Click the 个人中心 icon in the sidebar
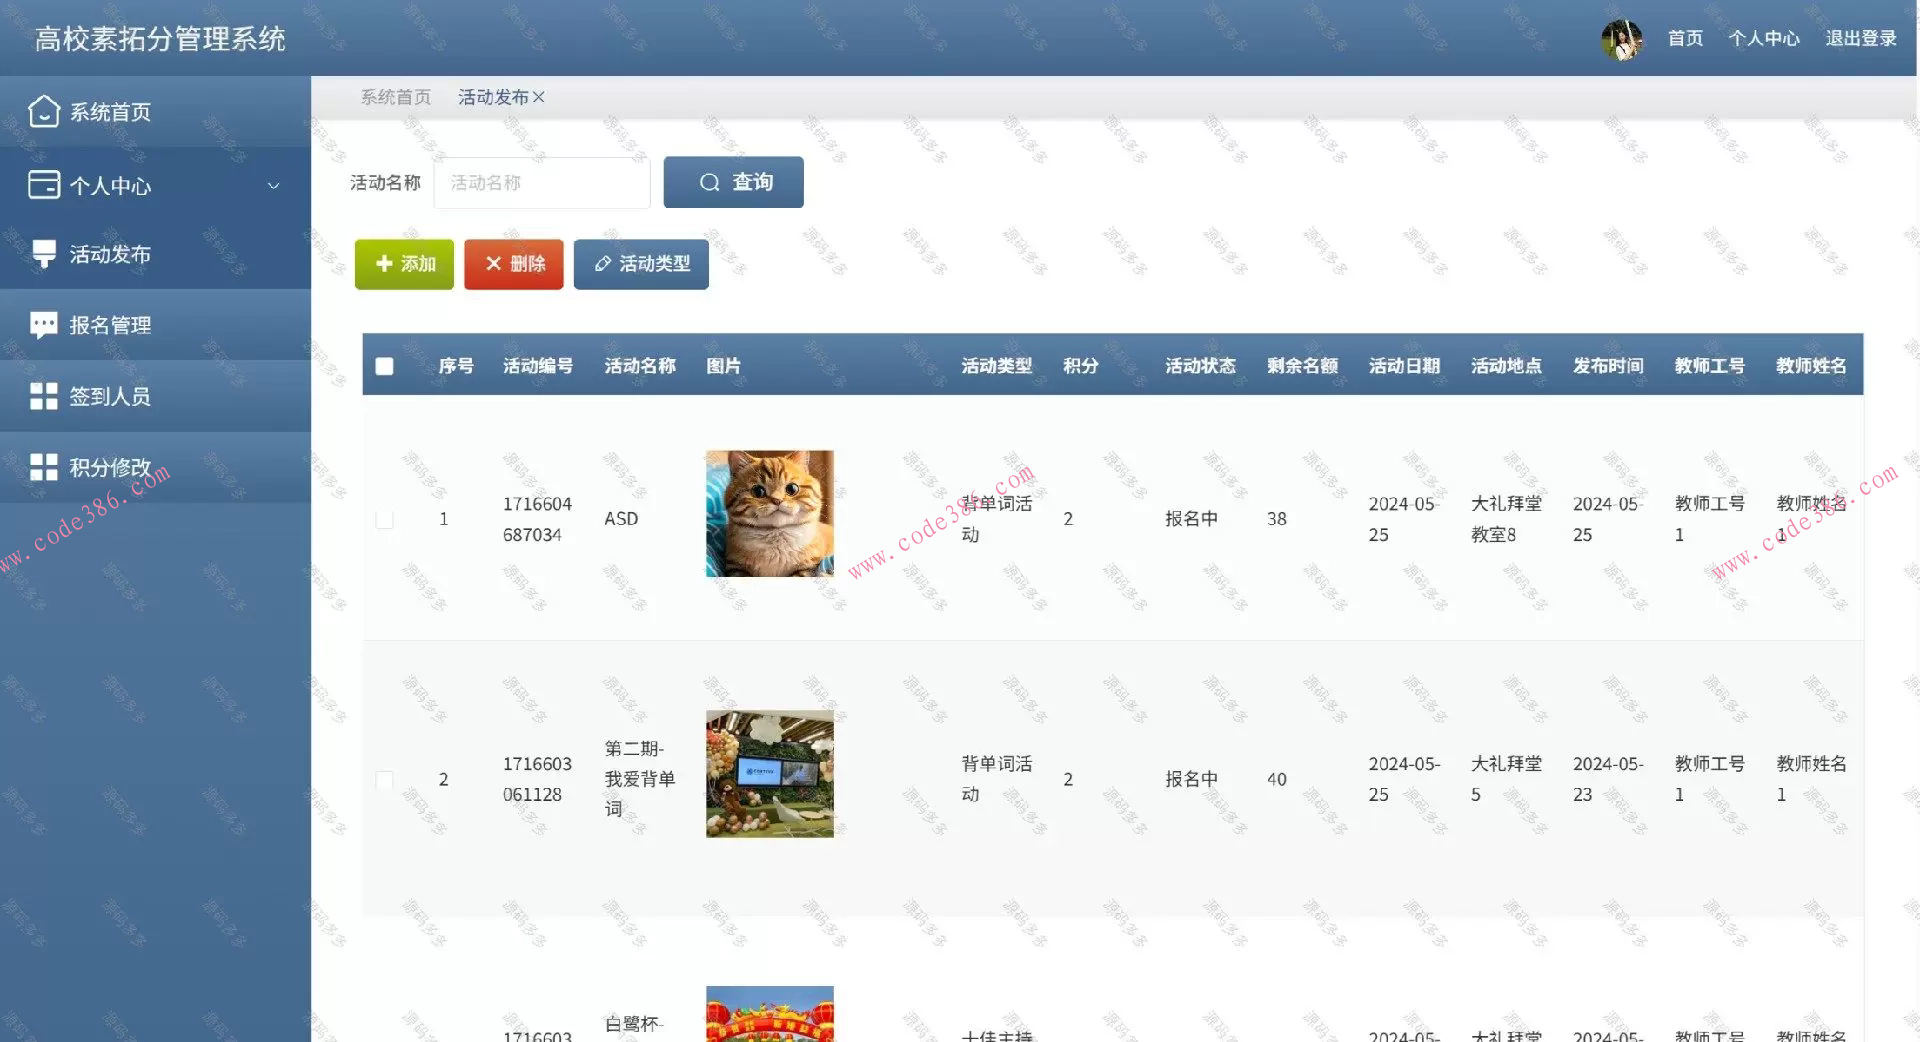Viewport: 1920px width, 1042px height. click(x=43, y=184)
